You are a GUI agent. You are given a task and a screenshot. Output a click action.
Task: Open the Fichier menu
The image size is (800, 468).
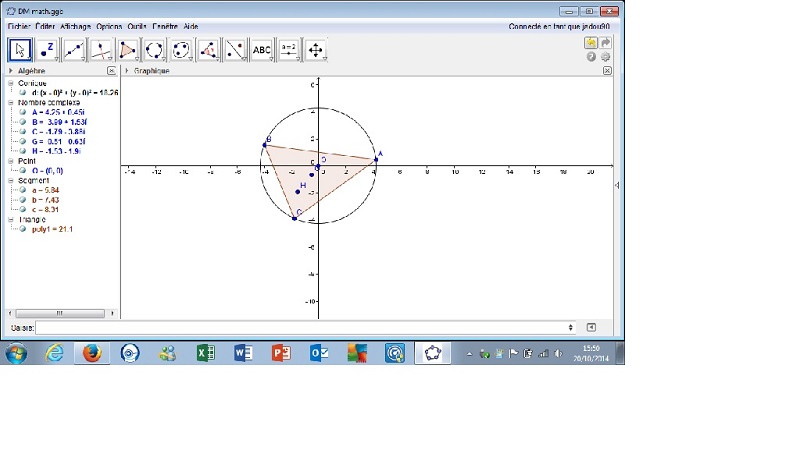click(19, 26)
